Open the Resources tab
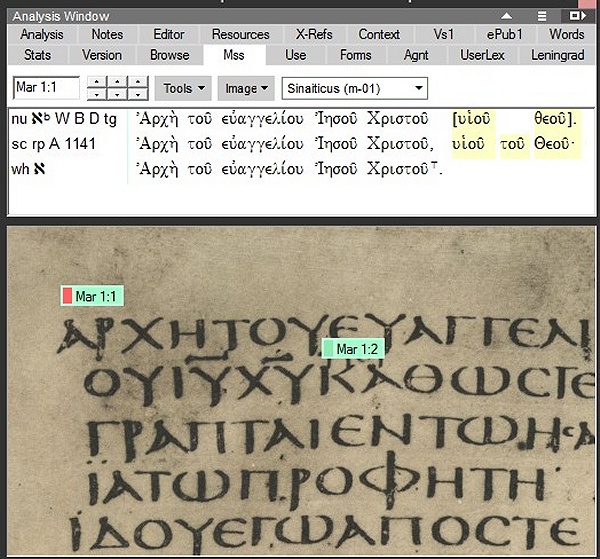The height and width of the screenshot is (559, 600). coord(241,34)
